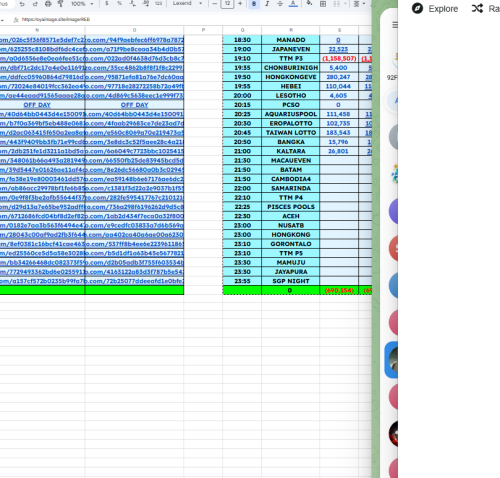The image size is (500, 478).
Task: Click the increase font size plus button
Action: (x=240, y=4)
